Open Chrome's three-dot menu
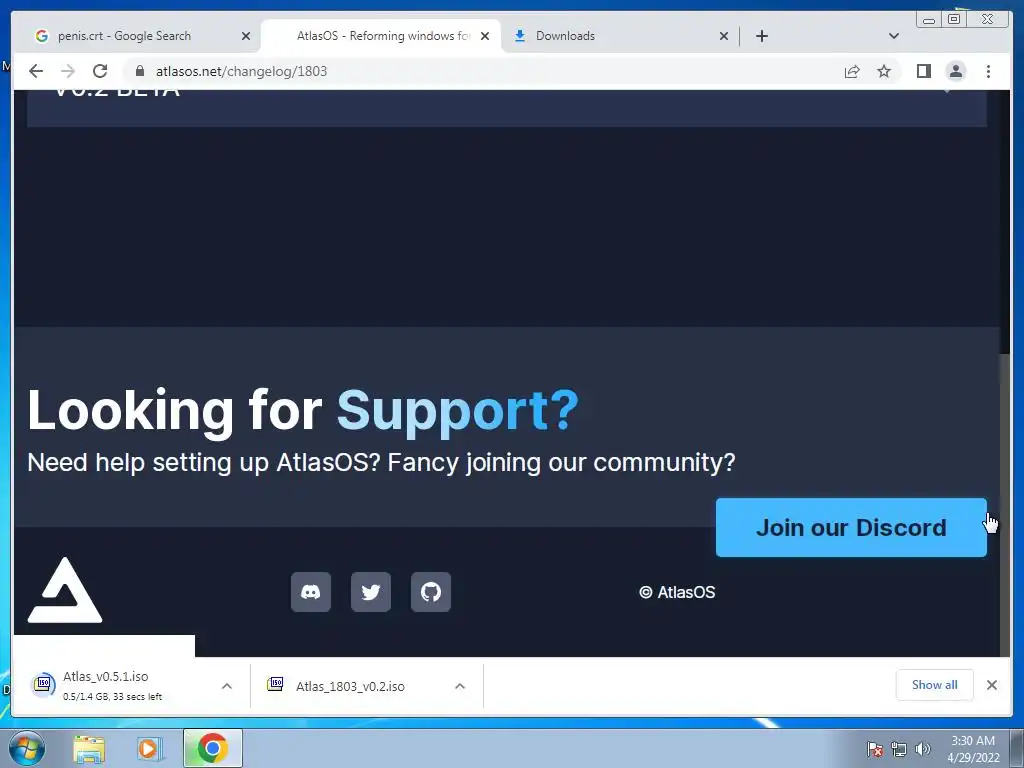This screenshot has width=1024, height=768. coord(988,71)
